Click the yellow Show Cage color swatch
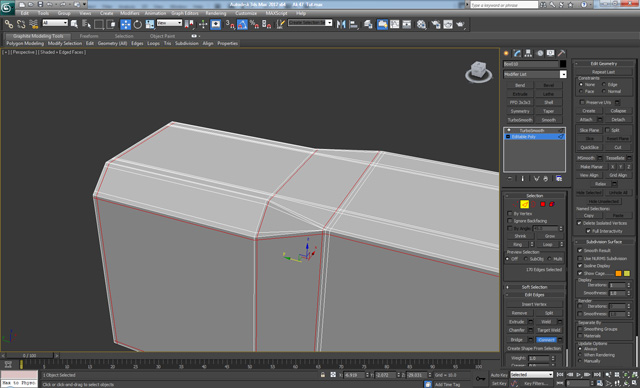Viewport: 640px width, 388px height. tap(627, 273)
